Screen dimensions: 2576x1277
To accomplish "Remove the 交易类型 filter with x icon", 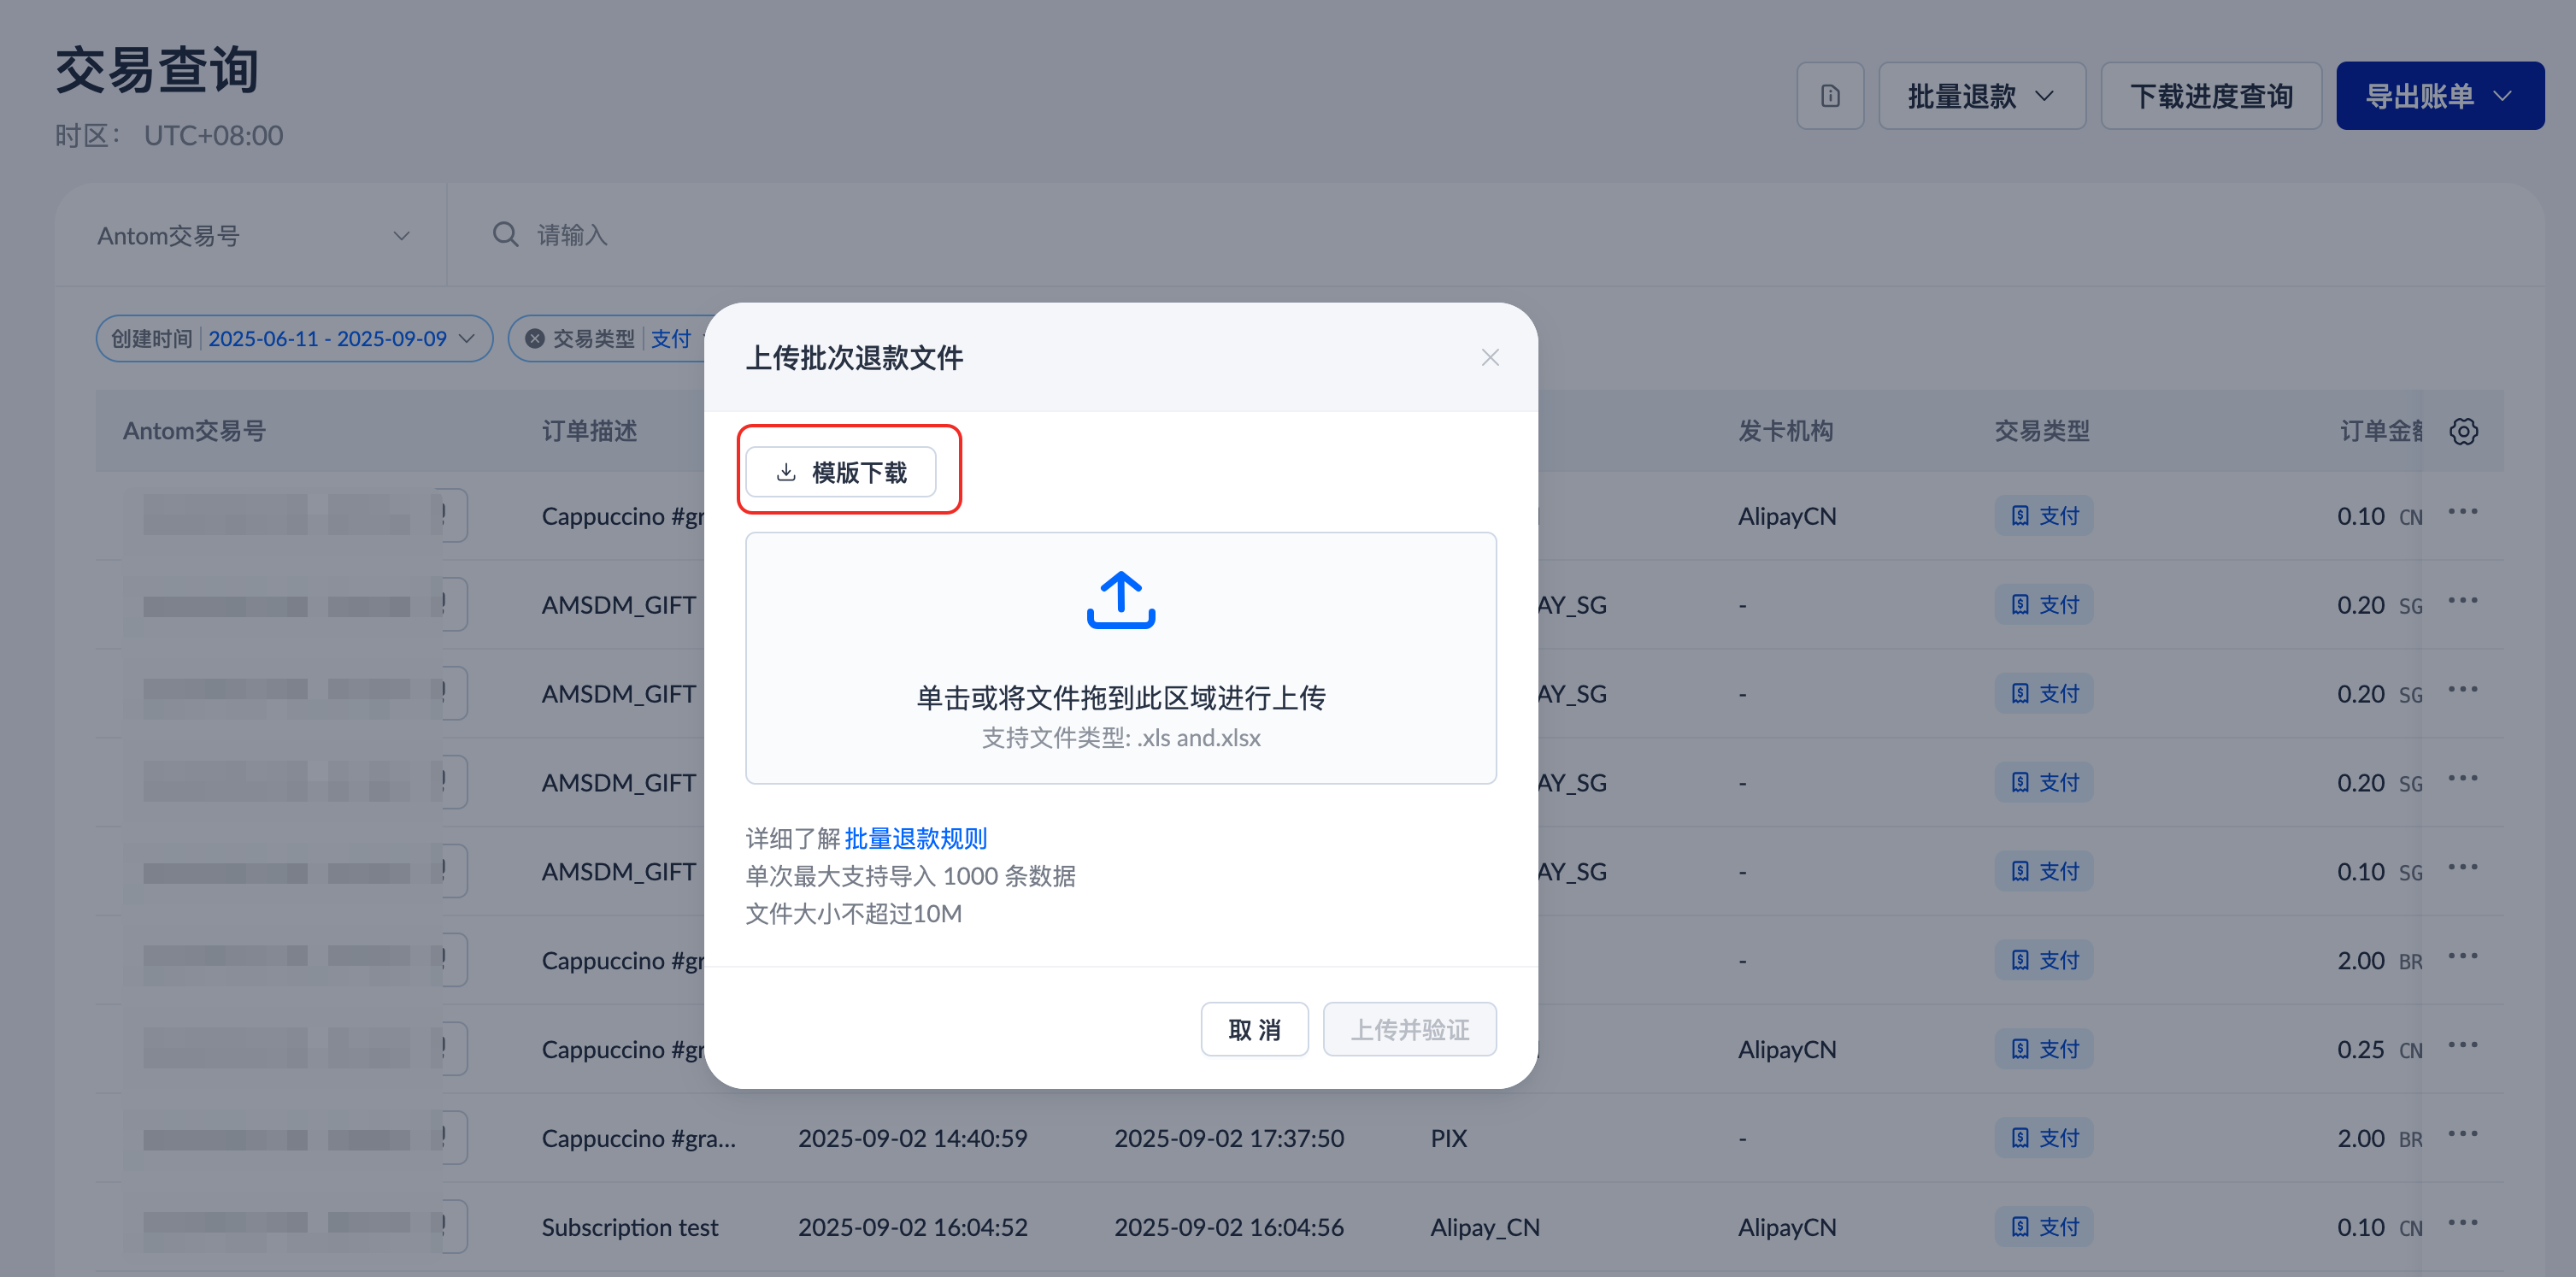I will 535,339.
